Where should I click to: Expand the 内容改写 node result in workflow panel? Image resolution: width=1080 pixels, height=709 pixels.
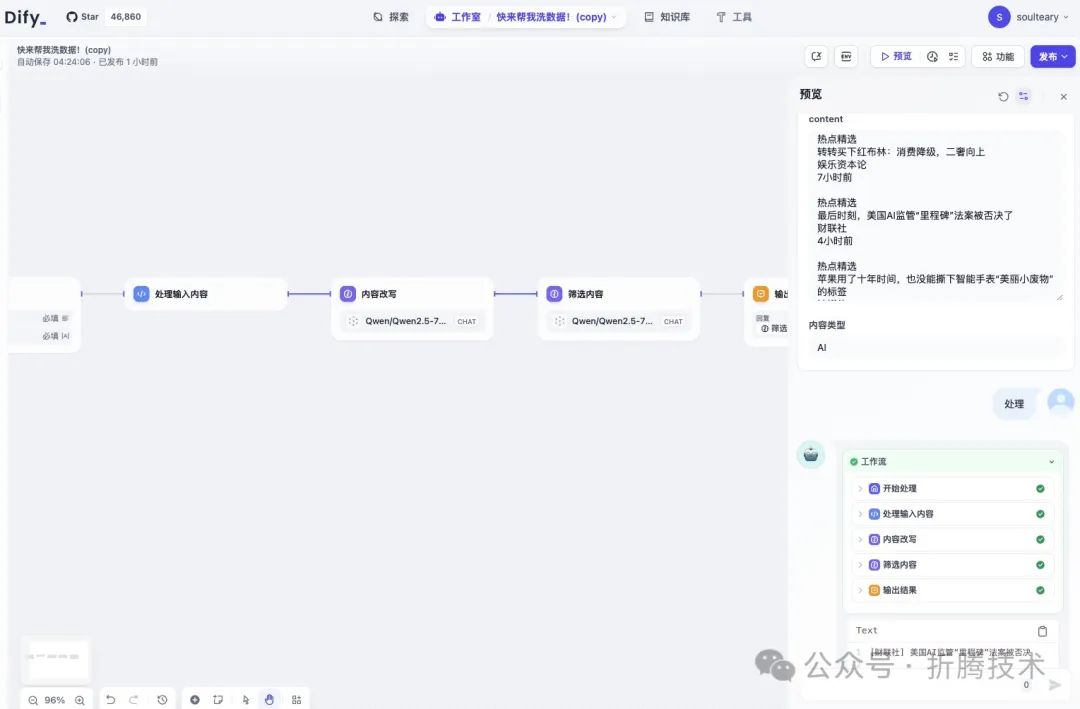861,538
